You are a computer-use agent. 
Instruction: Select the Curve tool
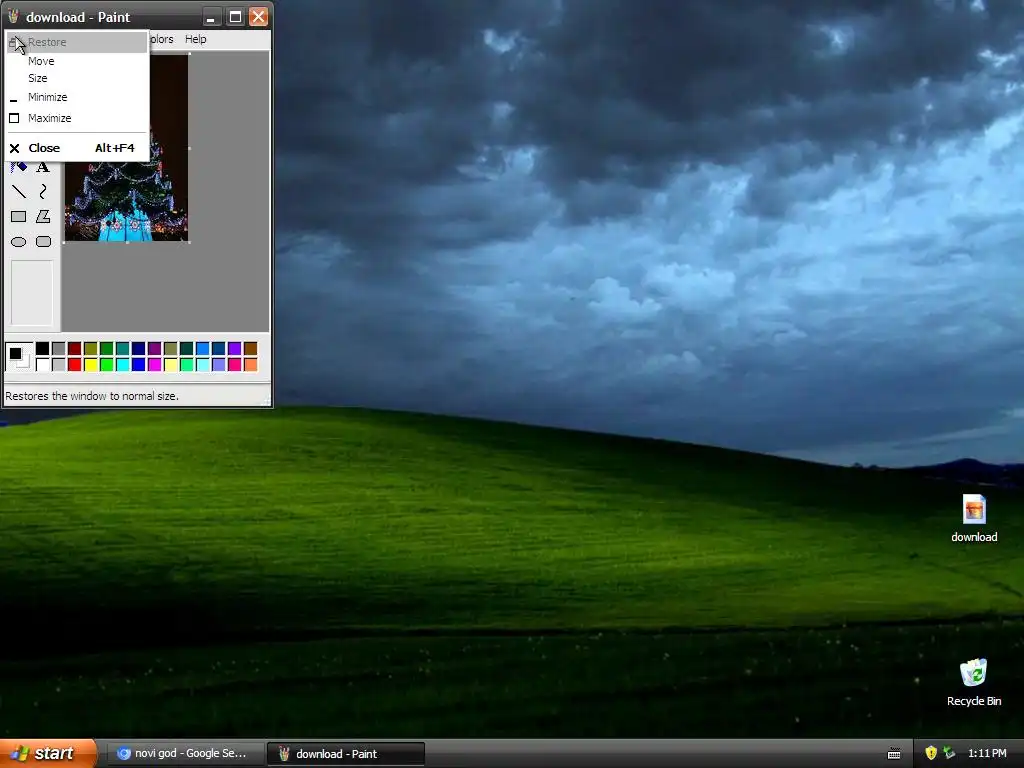43,191
